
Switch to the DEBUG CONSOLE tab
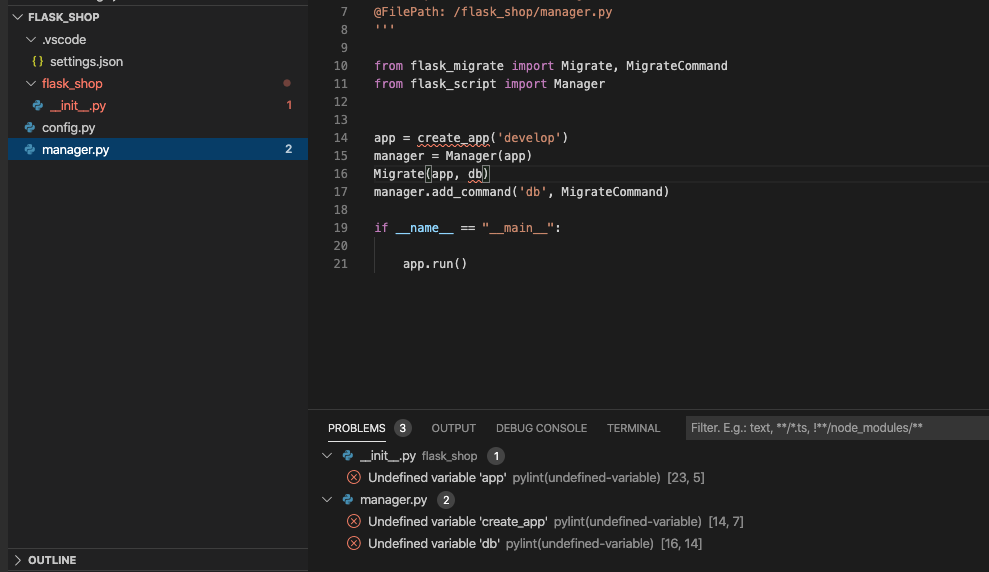pos(541,428)
